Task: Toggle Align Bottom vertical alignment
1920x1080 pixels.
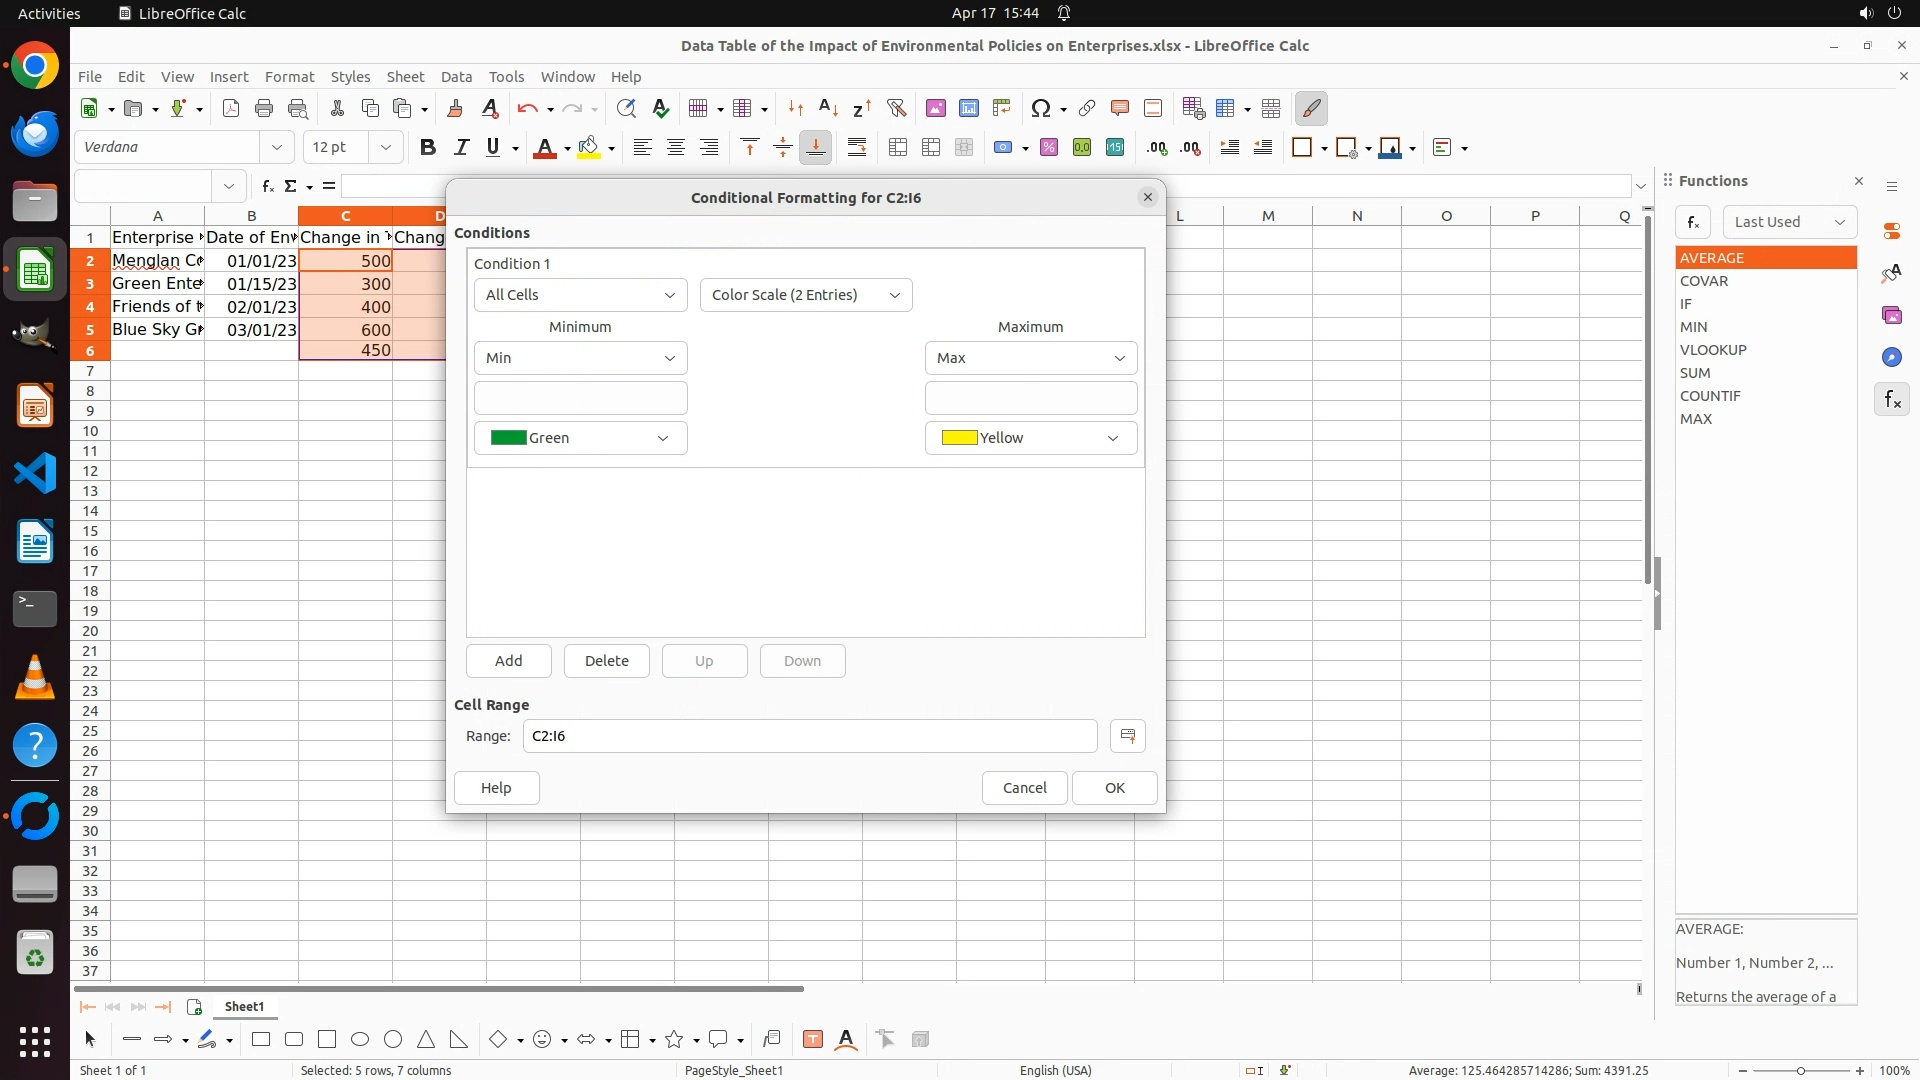Action: pyautogui.click(x=816, y=148)
